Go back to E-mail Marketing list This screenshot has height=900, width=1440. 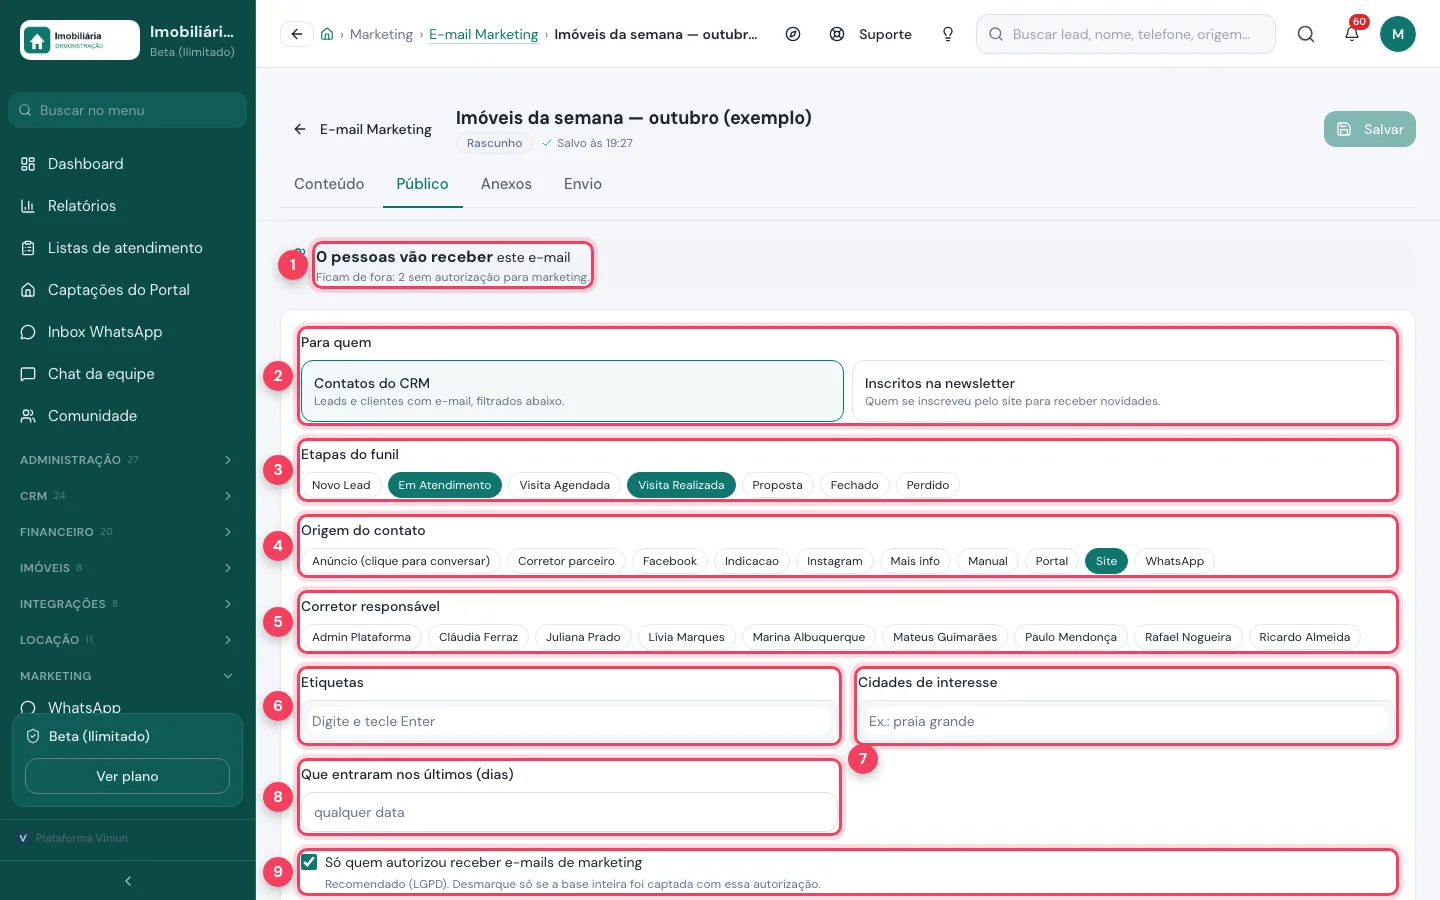coord(362,129)
